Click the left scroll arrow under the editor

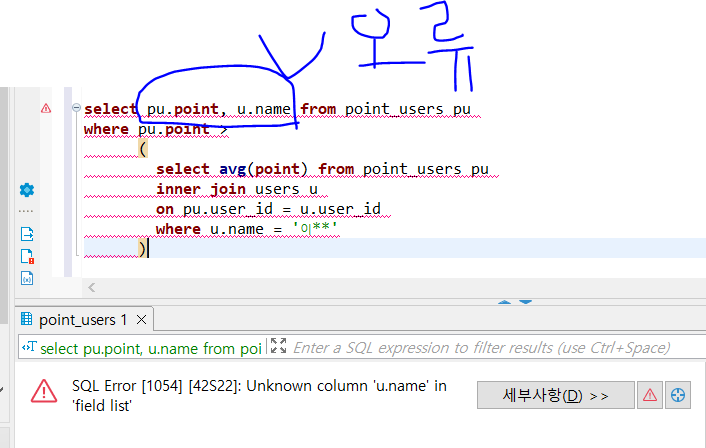92,287
